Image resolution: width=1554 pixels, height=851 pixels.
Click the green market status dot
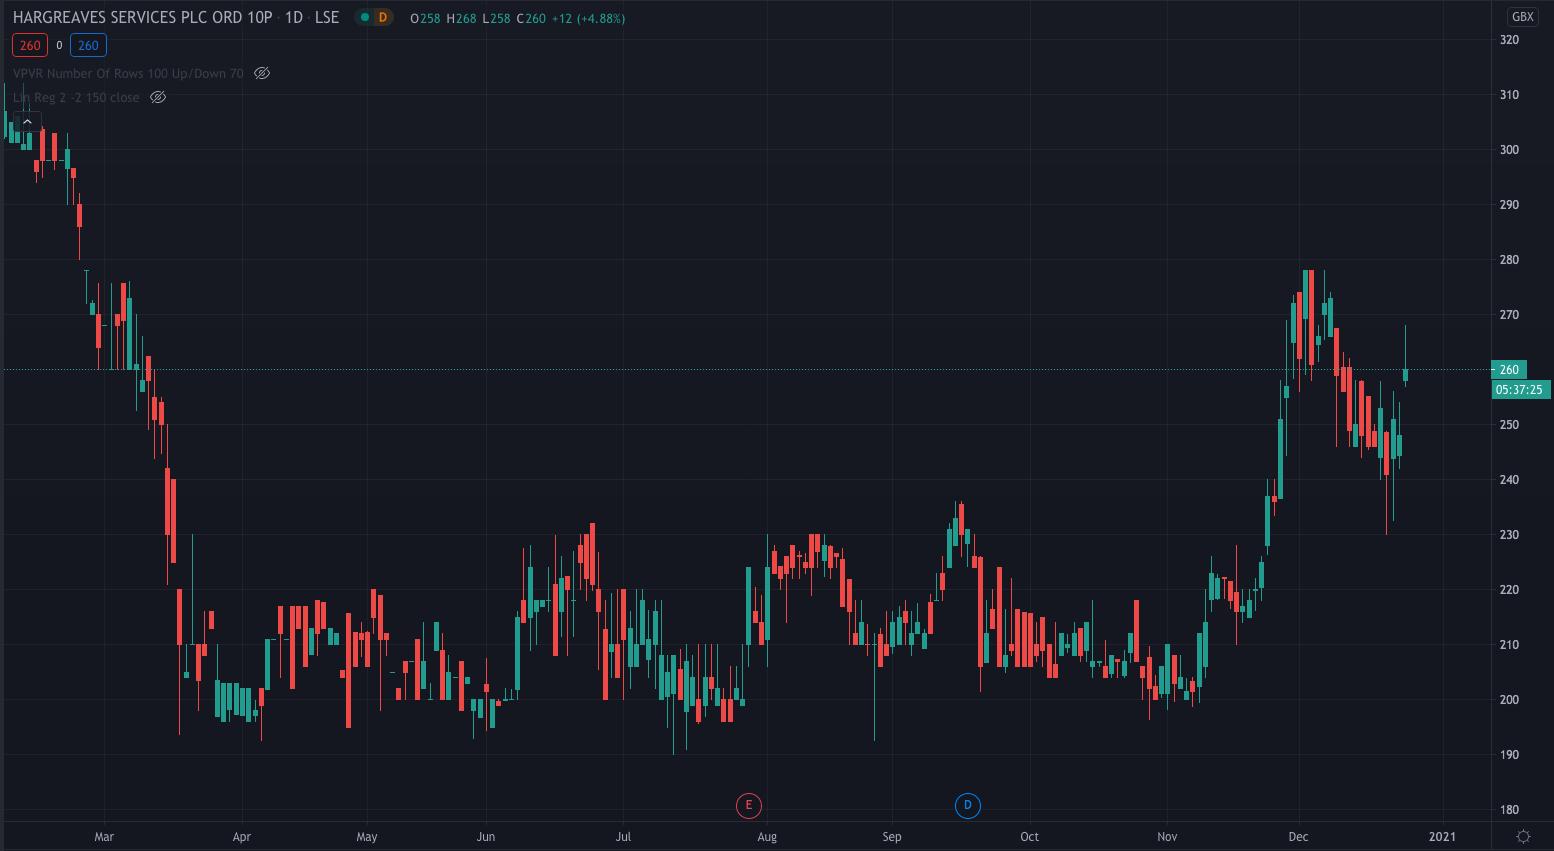365,18
